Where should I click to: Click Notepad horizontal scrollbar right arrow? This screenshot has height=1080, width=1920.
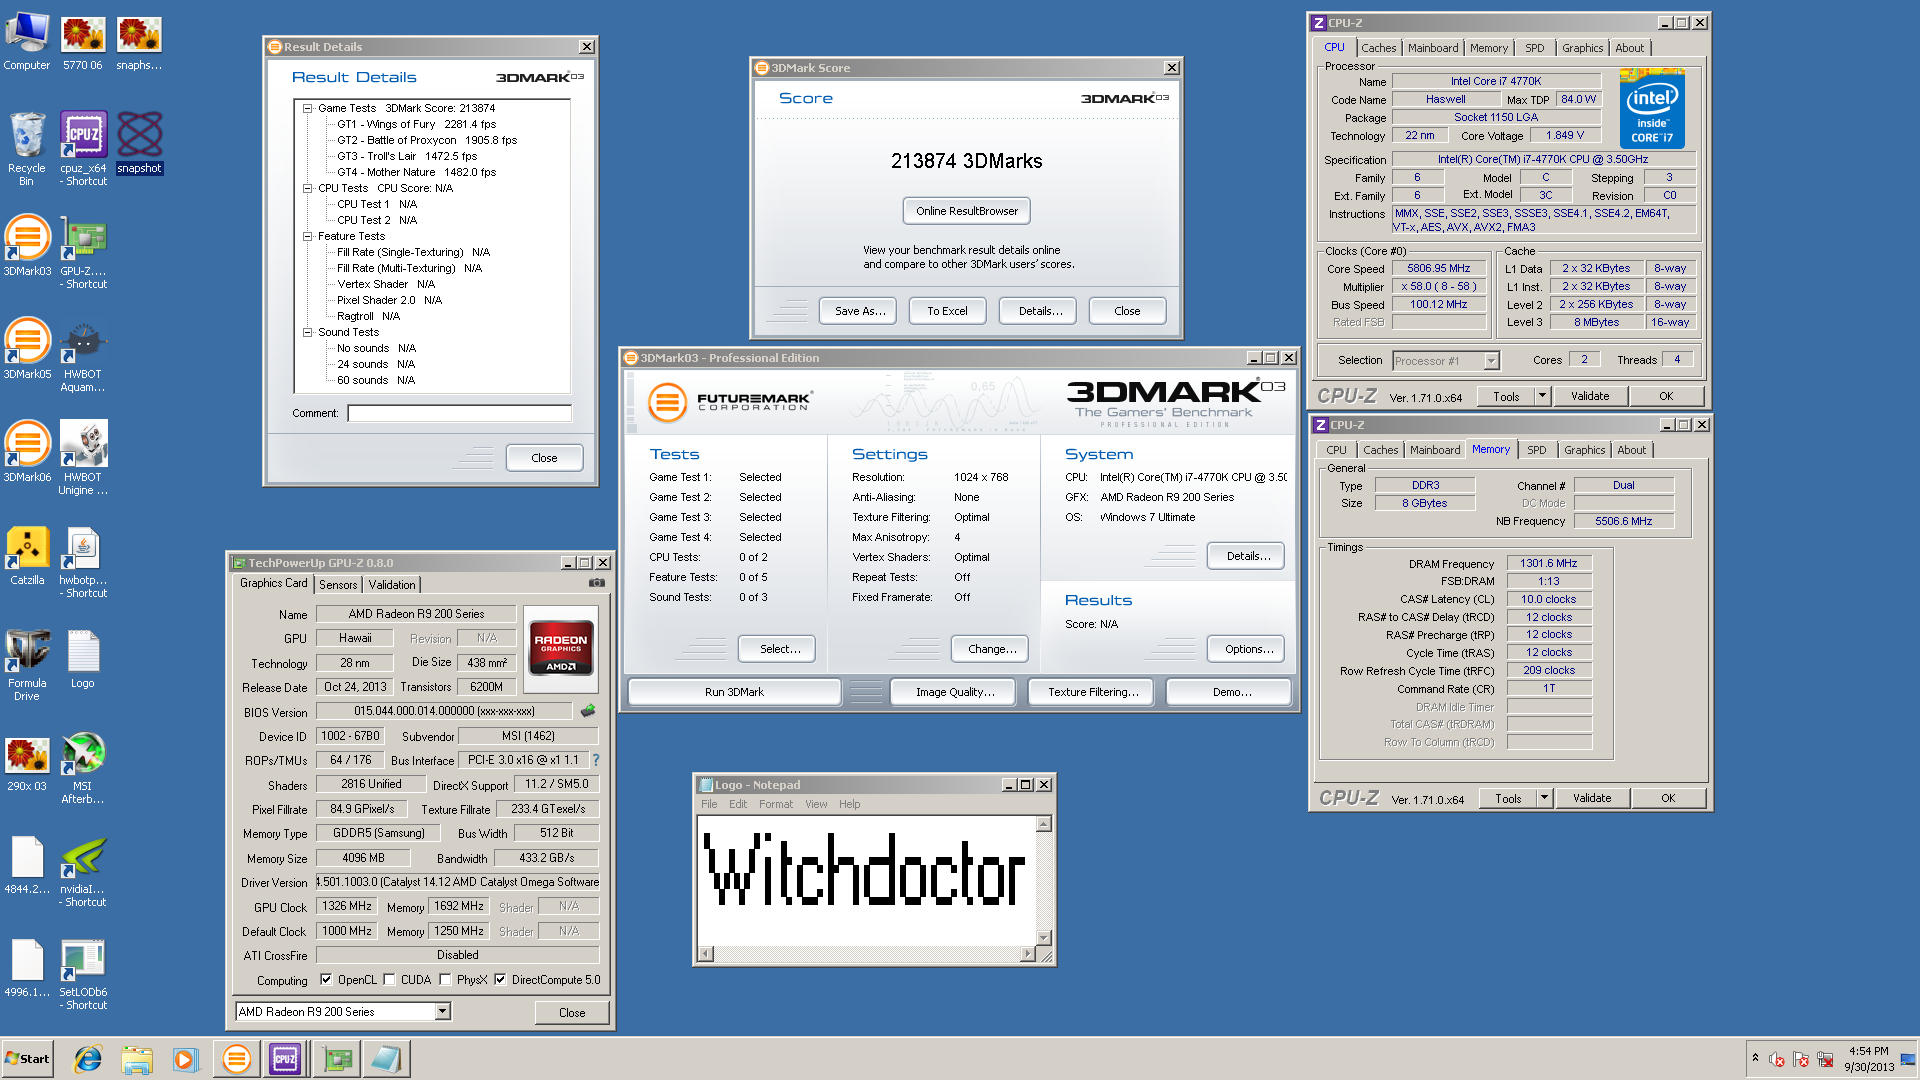[1027, 954]
